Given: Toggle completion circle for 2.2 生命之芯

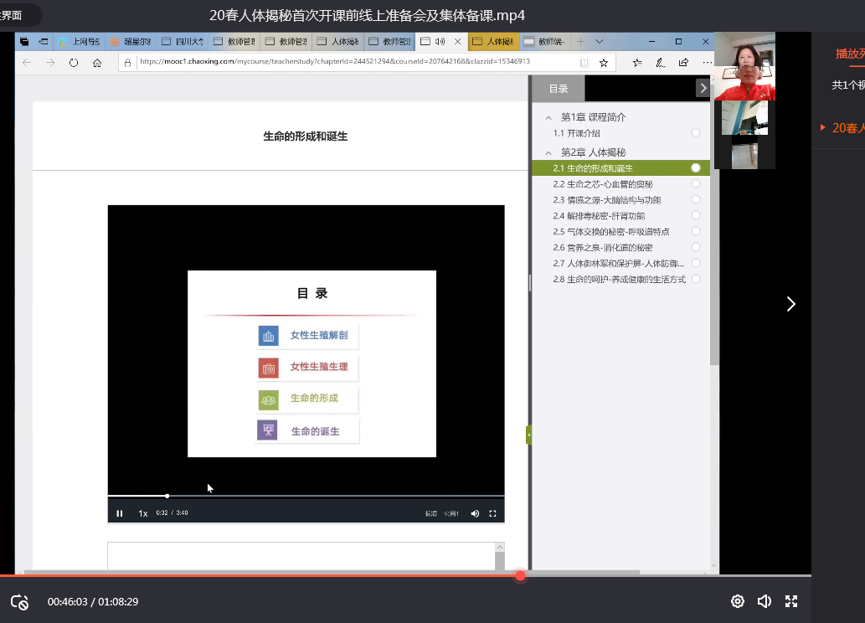Looking at the screenshot, I should tap(695, 184).
